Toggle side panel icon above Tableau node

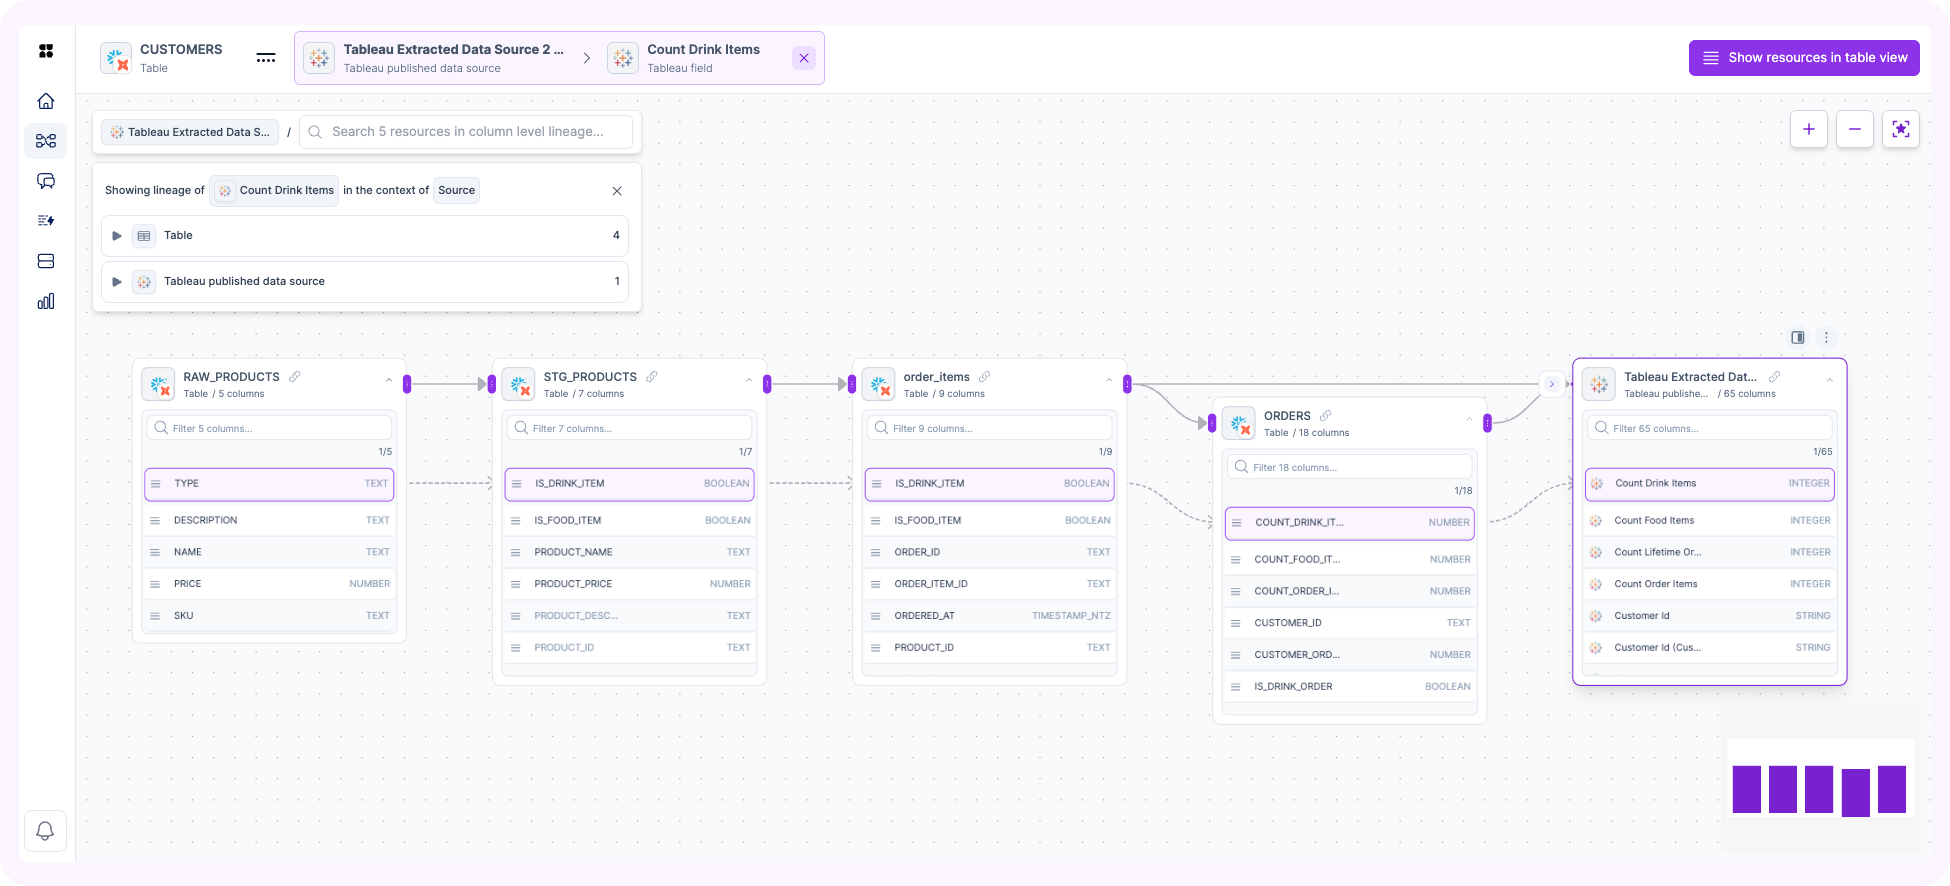coord(1798,338)
